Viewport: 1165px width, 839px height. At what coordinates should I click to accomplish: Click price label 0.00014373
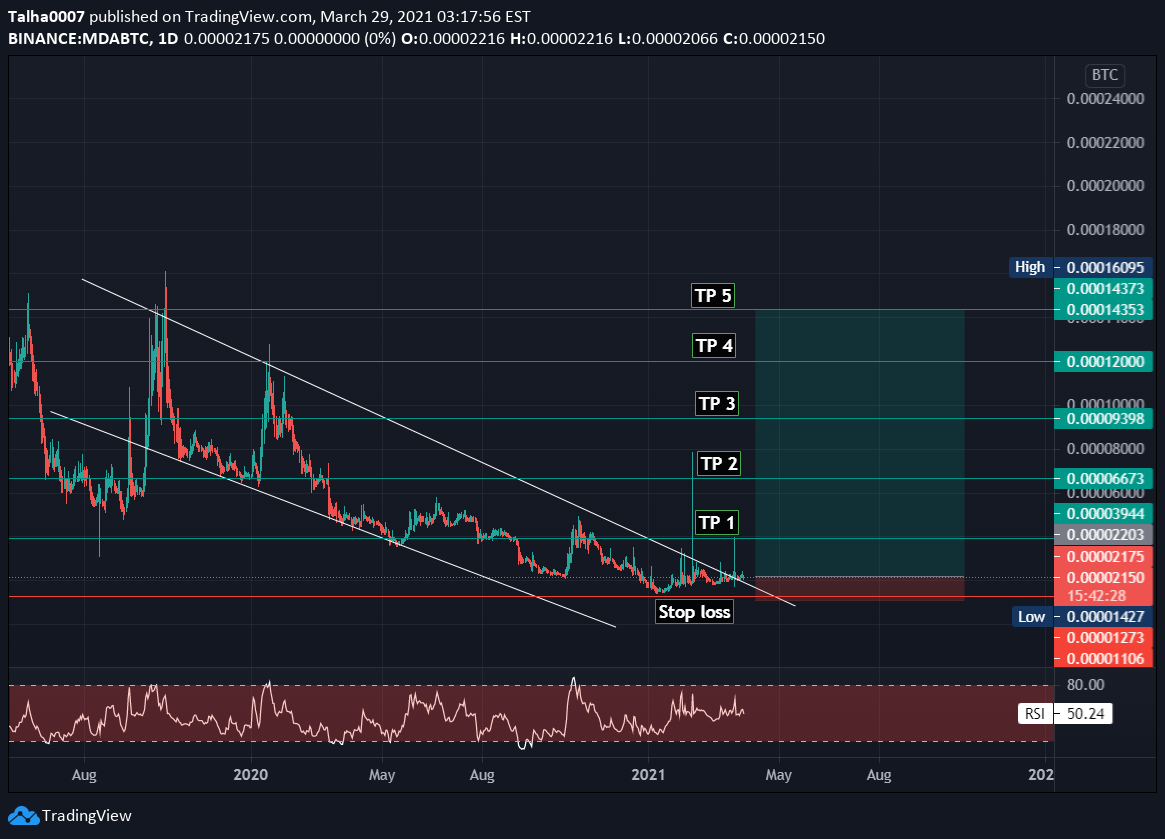click(1103, 288)
